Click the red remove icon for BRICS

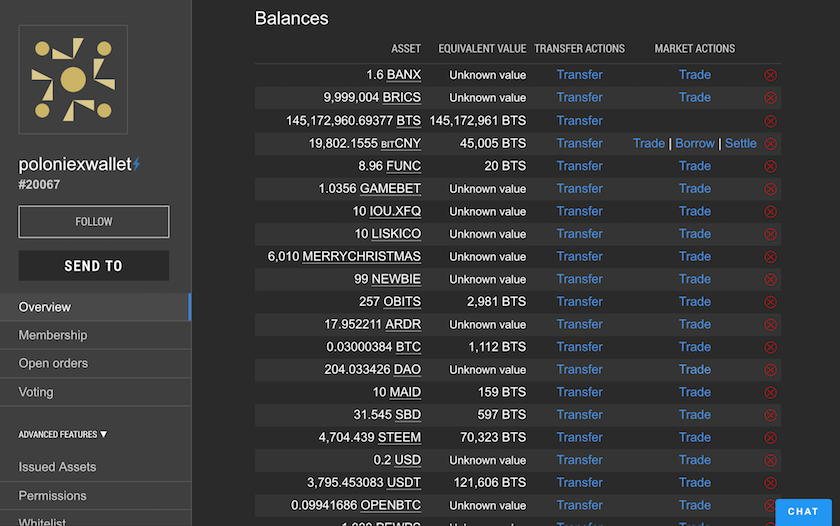770,97
